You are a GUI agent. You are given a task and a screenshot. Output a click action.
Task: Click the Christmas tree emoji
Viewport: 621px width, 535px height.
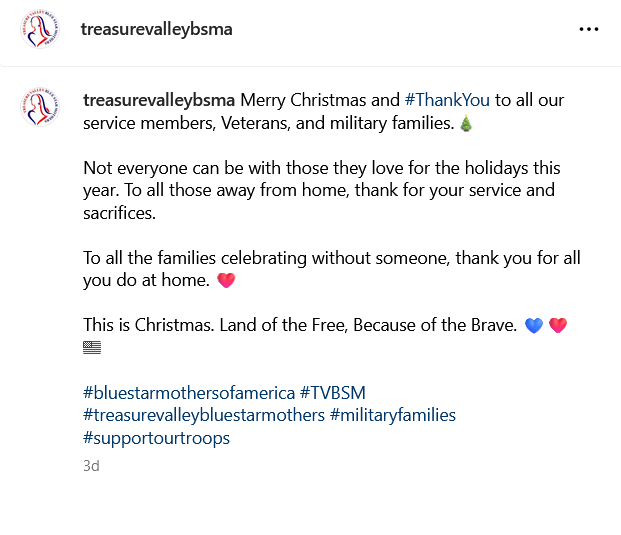(x=465, y=124)
